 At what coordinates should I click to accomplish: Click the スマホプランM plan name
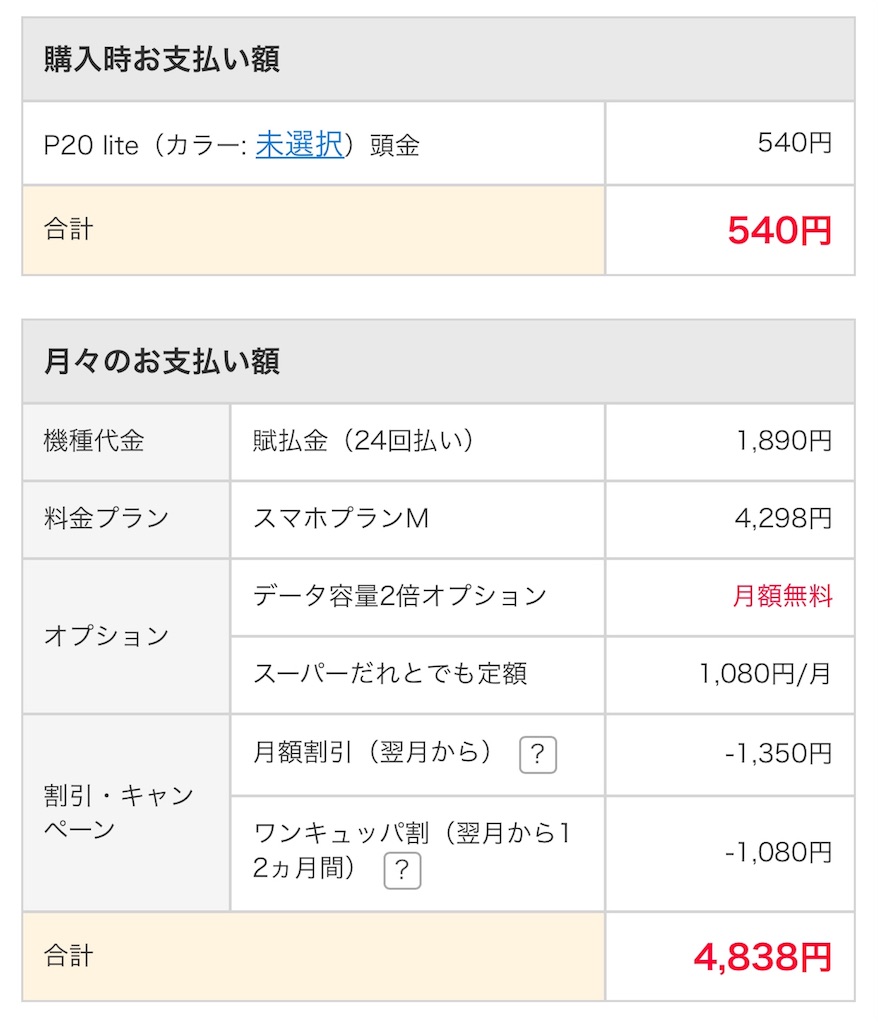(x=340, y=519)
